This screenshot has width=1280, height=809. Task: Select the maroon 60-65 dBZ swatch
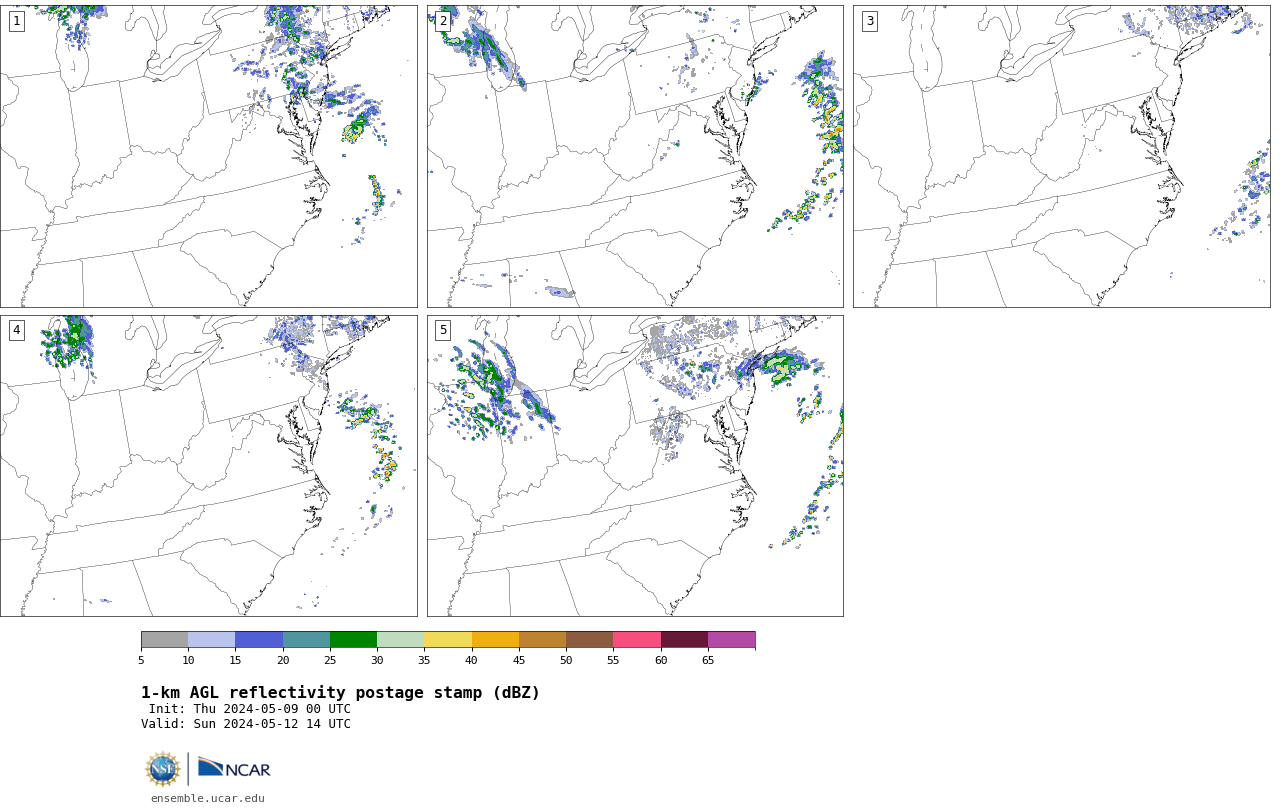click(x=684, y=640)
